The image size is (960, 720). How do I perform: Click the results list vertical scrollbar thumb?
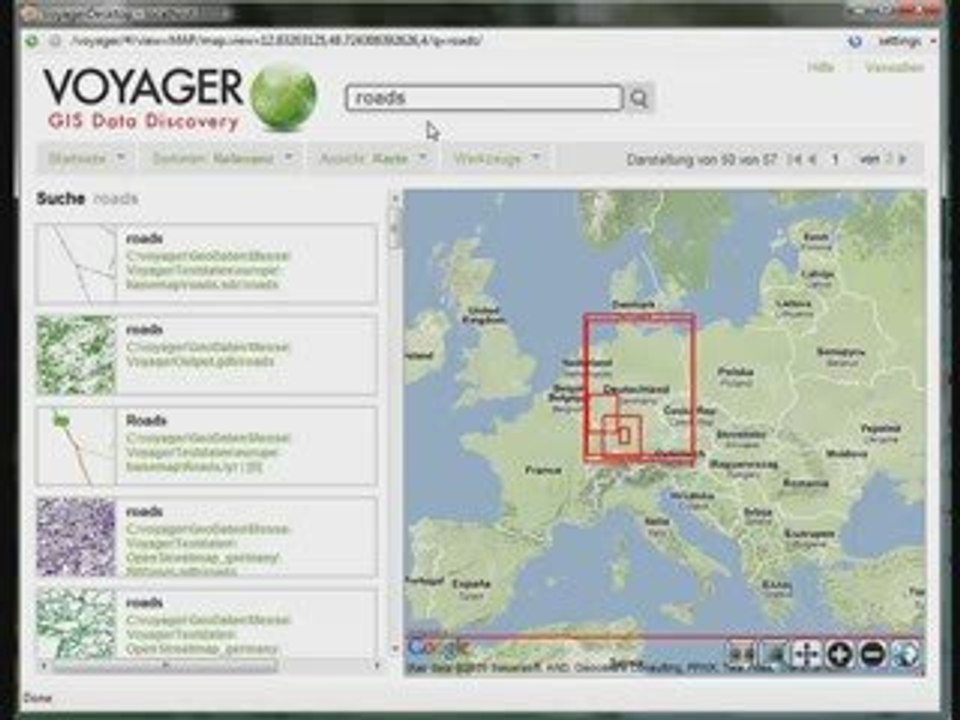pyautogui.click(x=395, y=228)
